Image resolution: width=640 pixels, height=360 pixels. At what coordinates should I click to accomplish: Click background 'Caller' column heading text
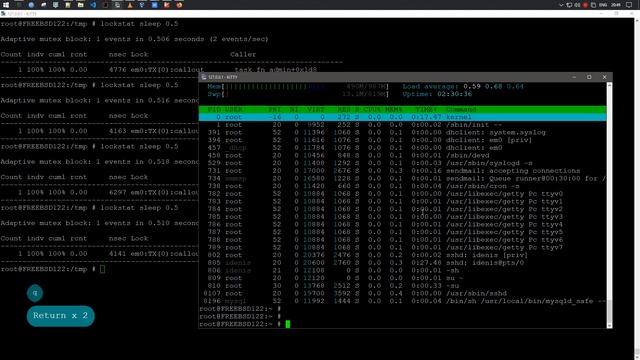coord(243,54)
